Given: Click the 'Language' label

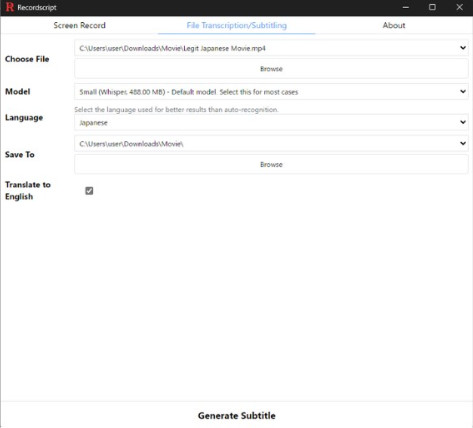Looking at the screenshot, I should [24, 118].
